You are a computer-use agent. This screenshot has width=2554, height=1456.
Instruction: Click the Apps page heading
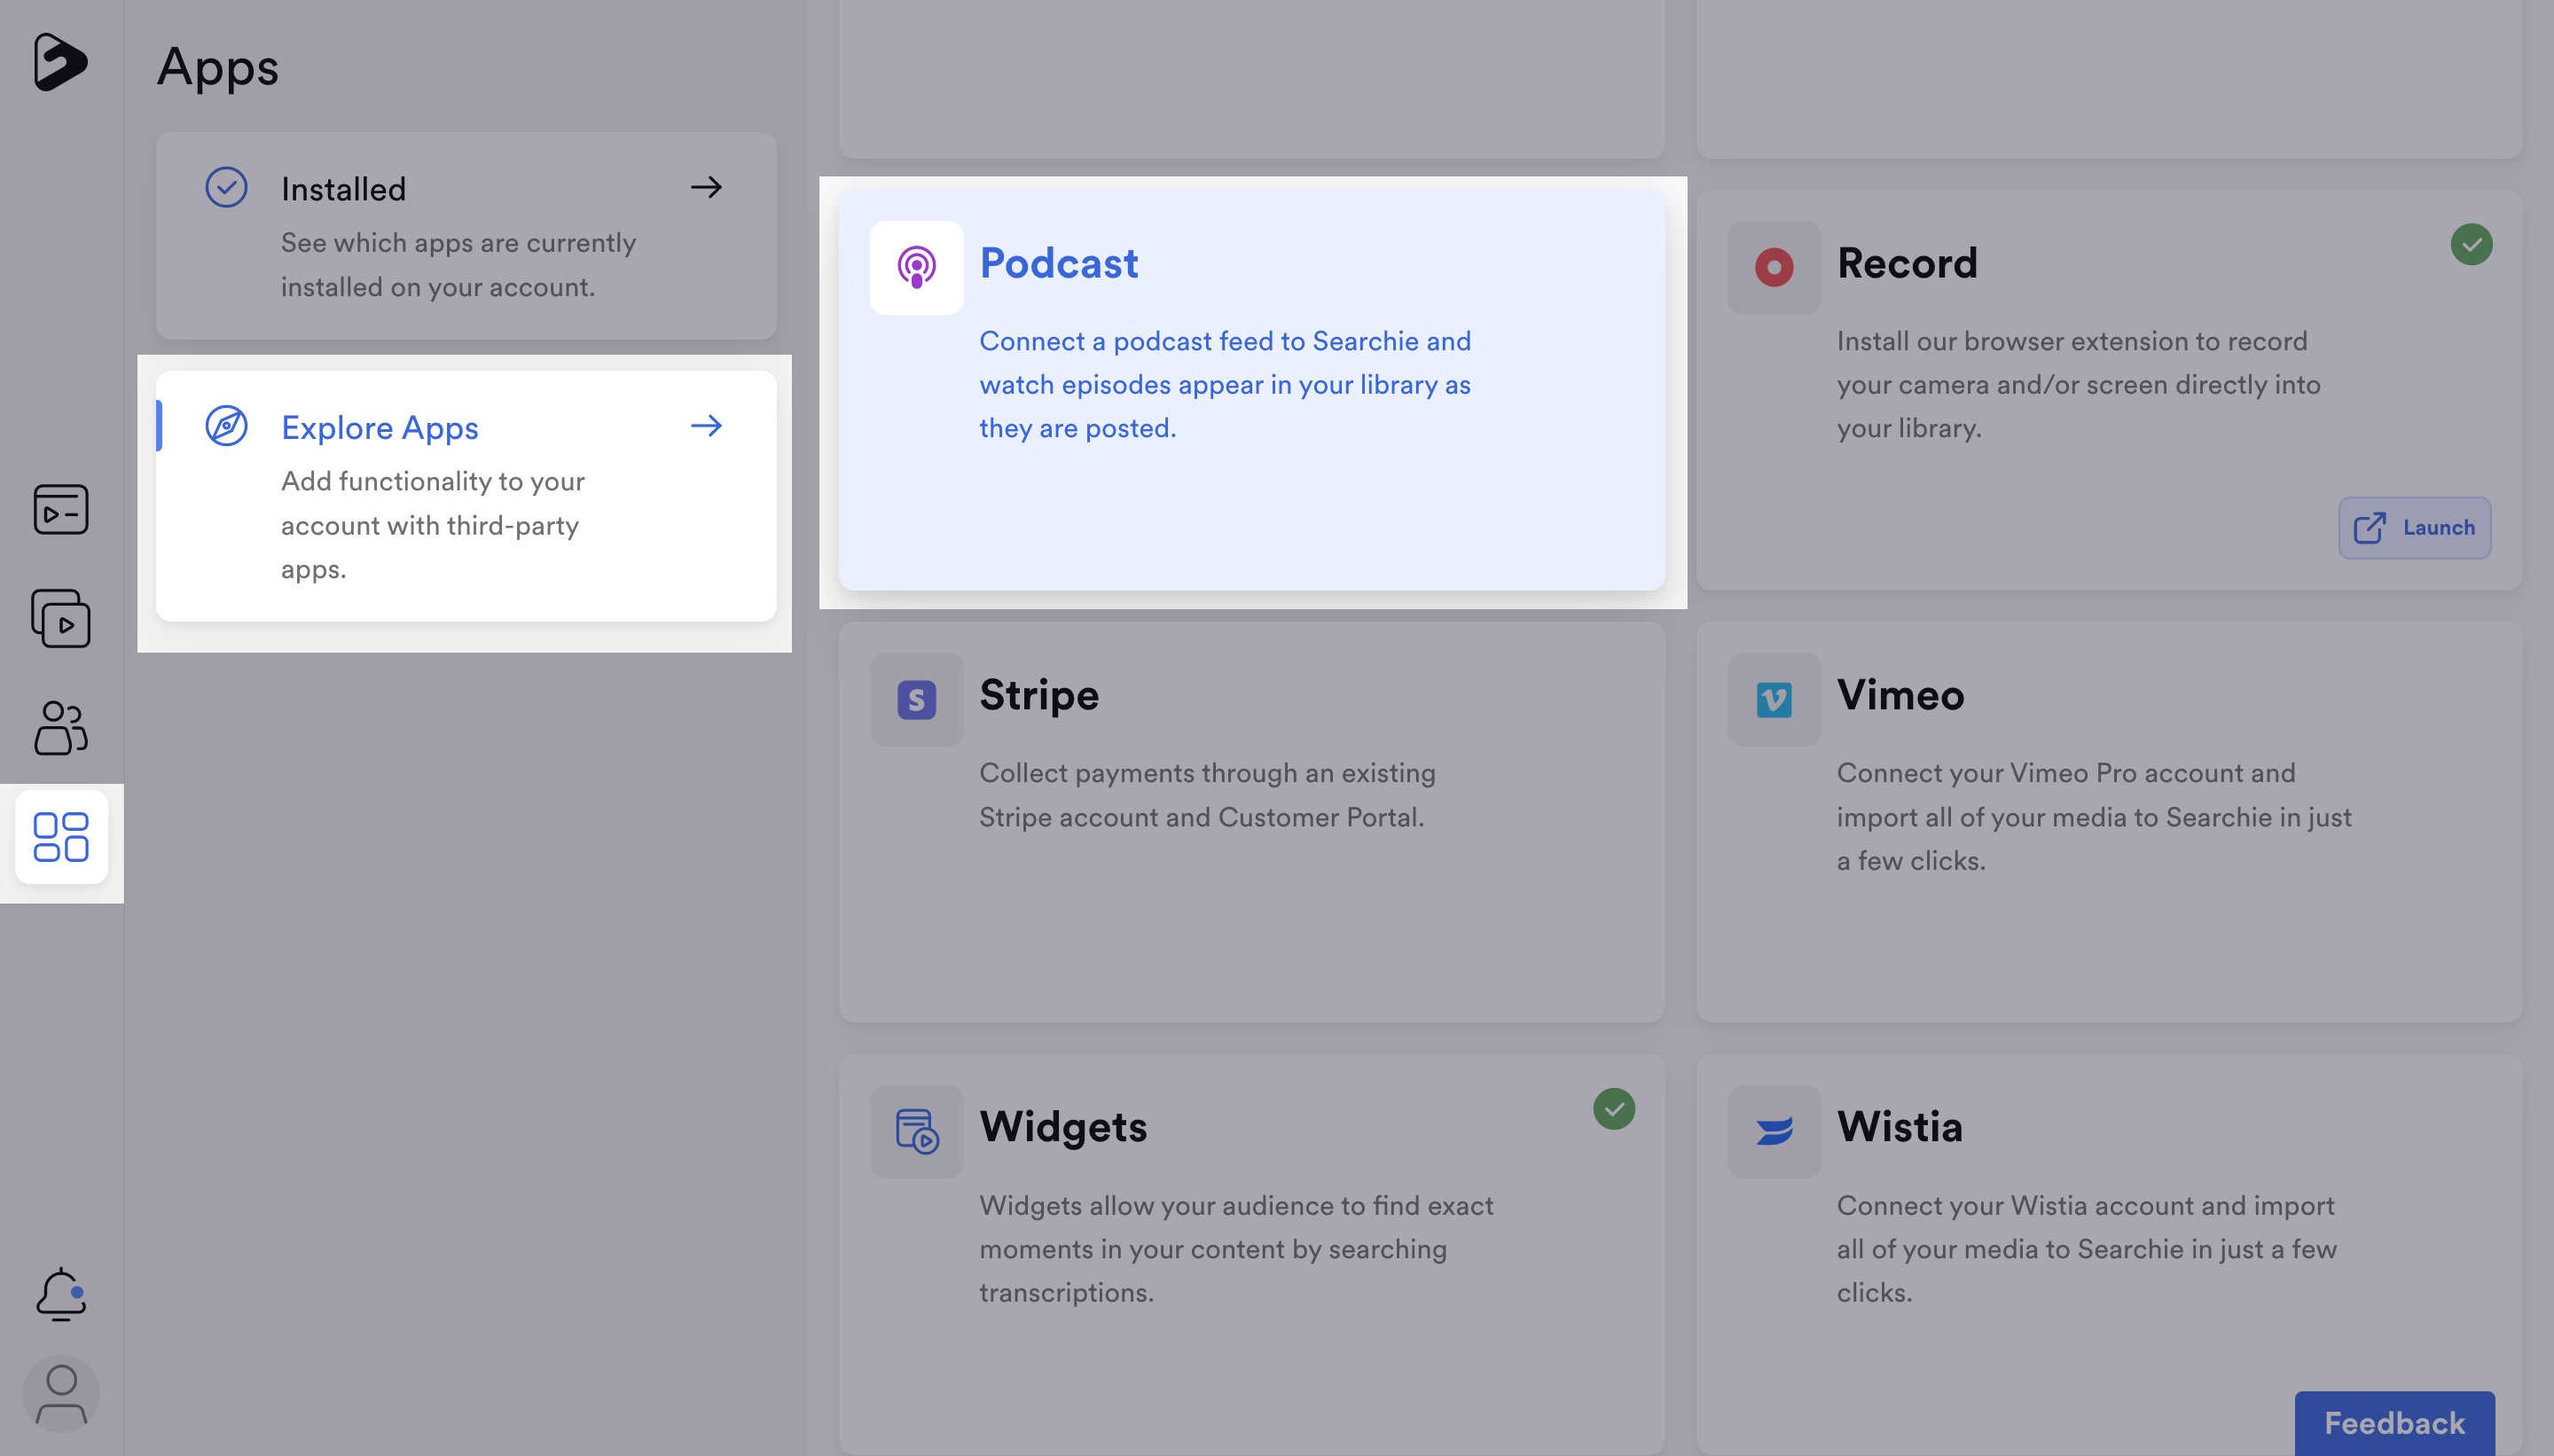point(218,68)
